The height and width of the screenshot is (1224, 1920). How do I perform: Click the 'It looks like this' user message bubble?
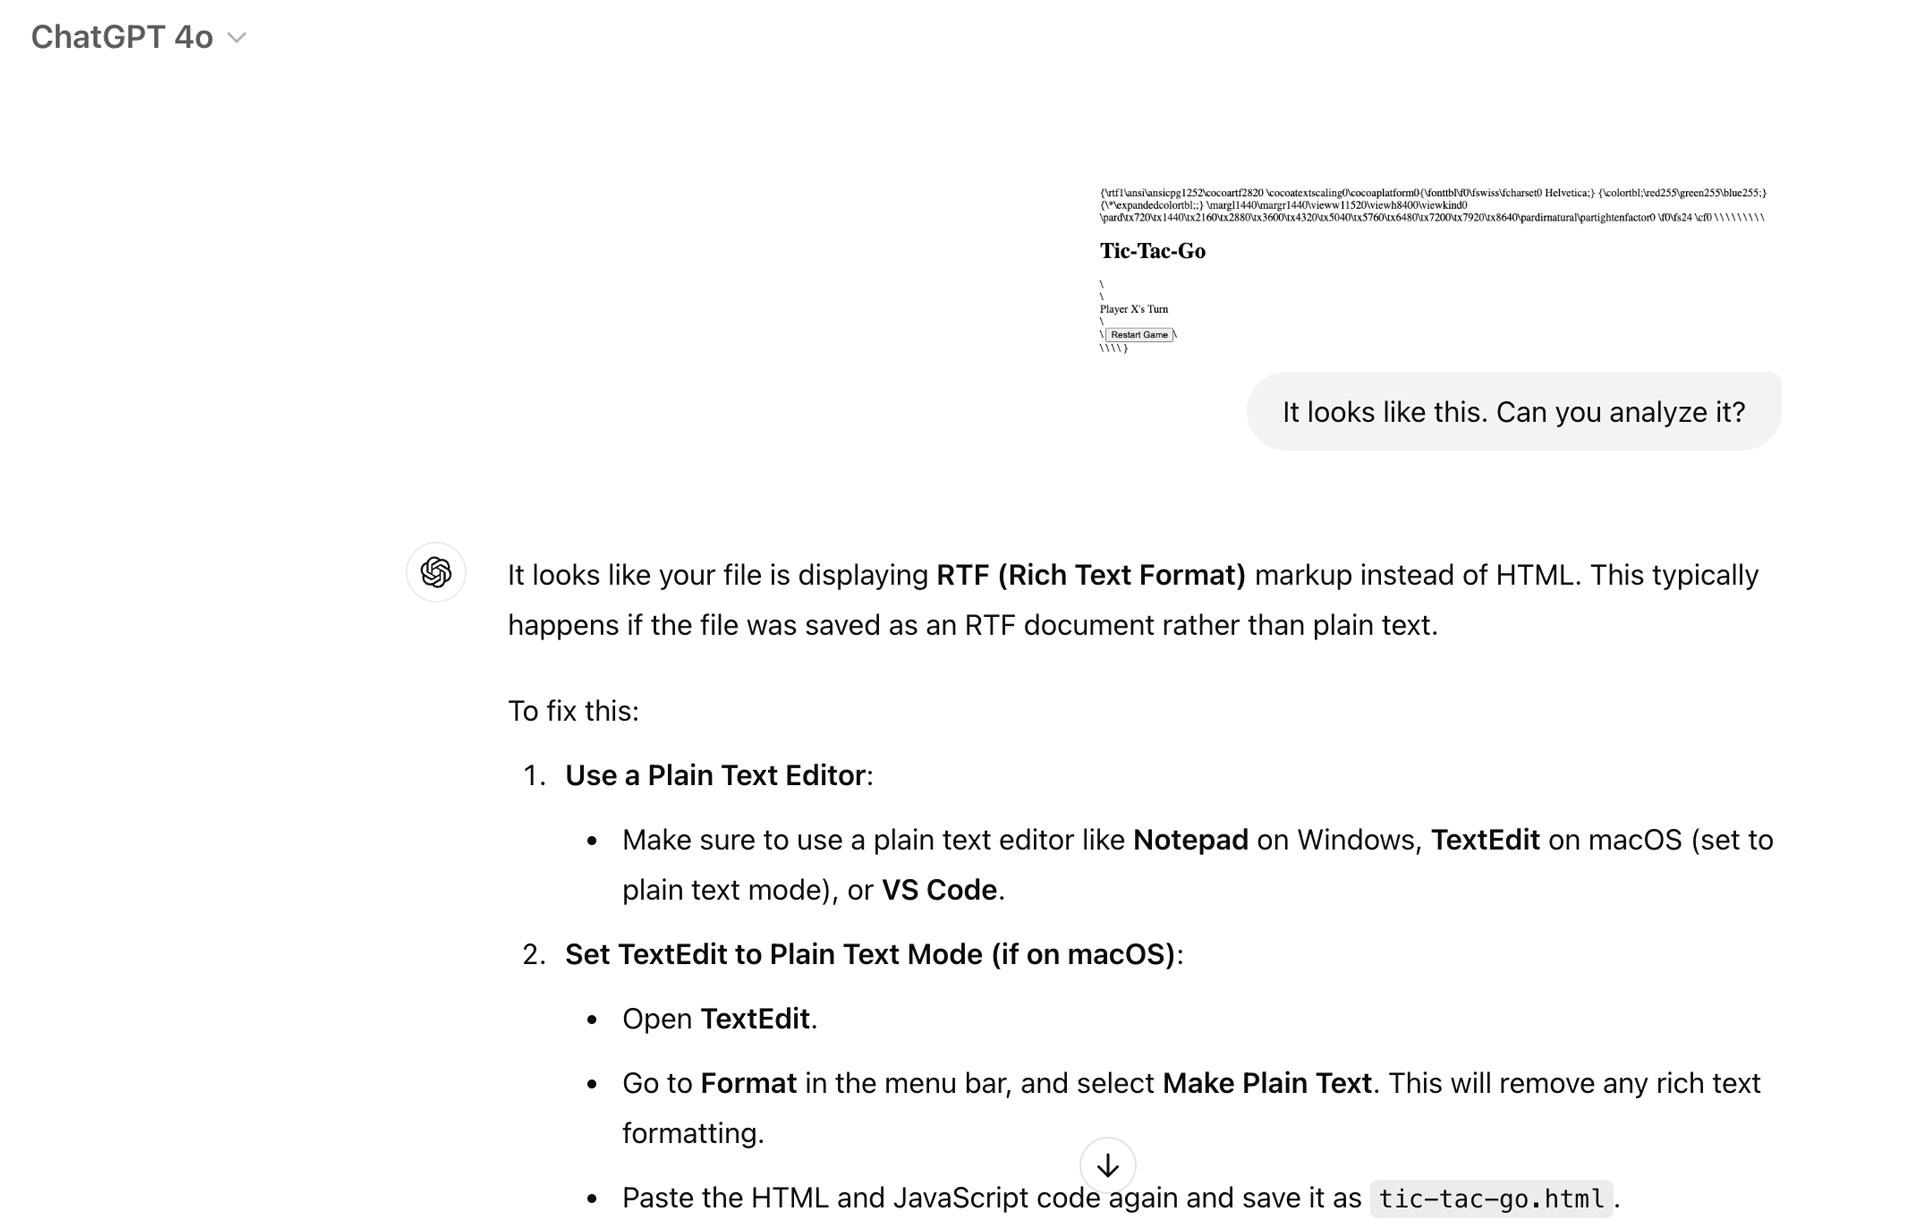1513,411
